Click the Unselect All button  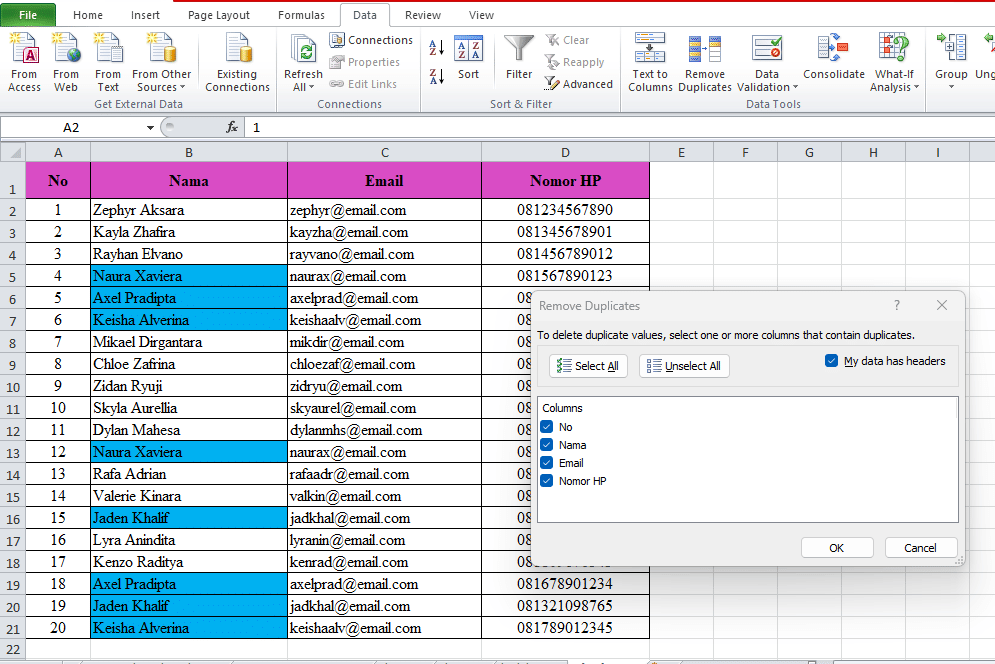click(x=684, y=366)
